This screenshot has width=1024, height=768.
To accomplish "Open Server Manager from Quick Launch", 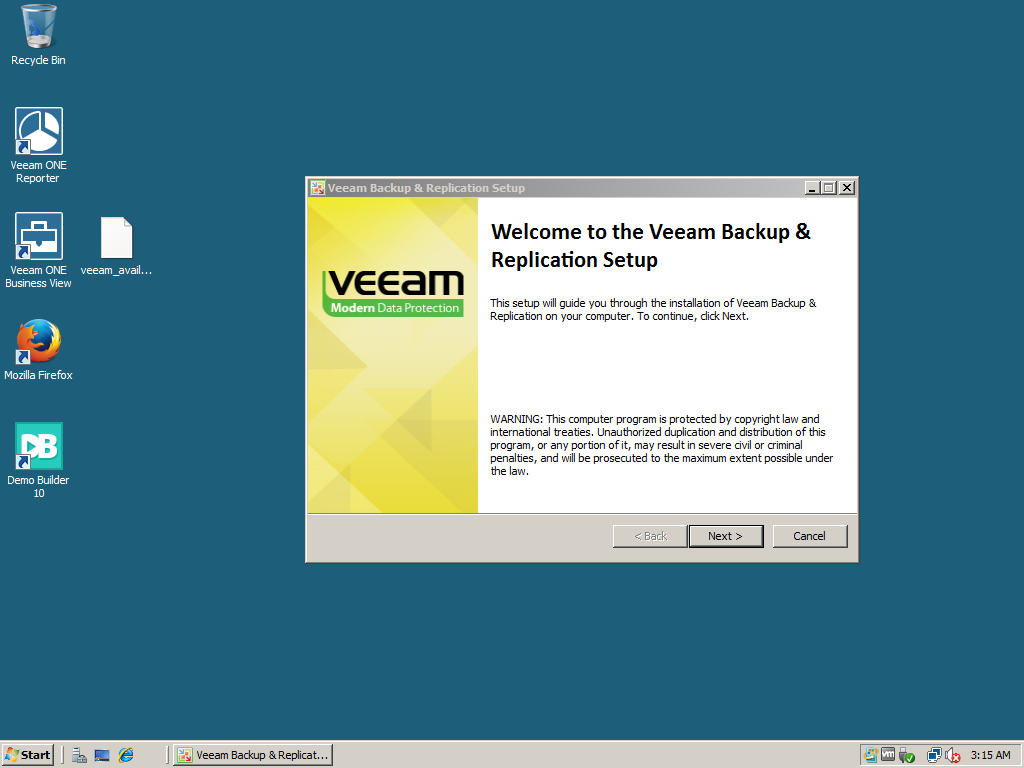I will (x=78, y=755).
